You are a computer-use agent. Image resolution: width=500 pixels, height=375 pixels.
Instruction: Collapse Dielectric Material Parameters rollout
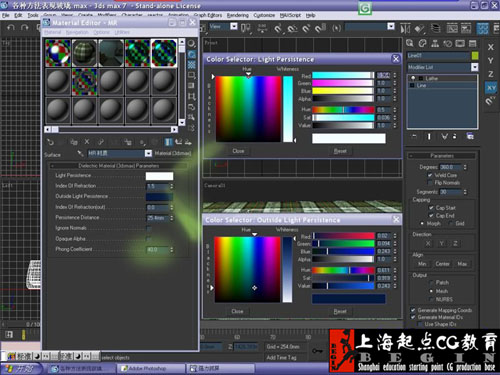118,166
